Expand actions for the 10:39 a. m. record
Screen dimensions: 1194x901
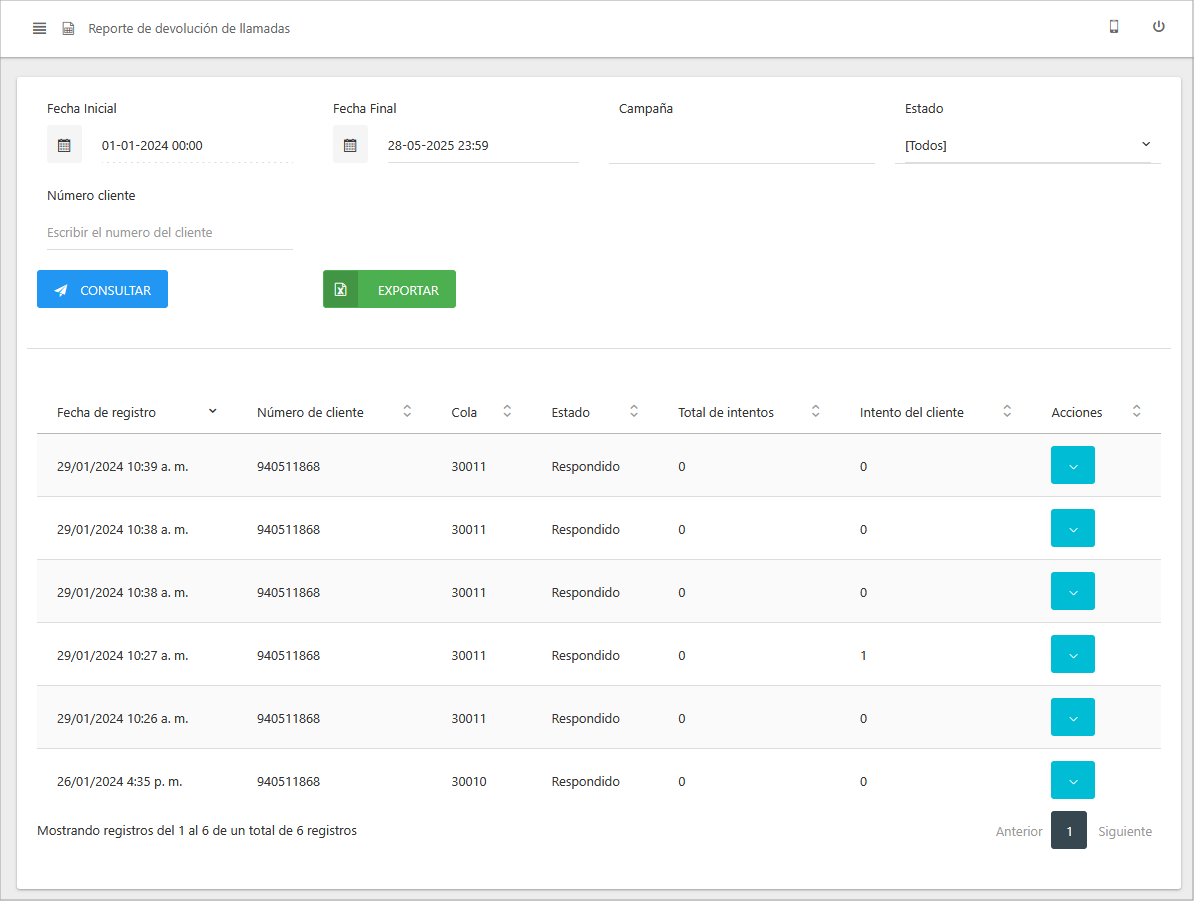(1072, 466)
